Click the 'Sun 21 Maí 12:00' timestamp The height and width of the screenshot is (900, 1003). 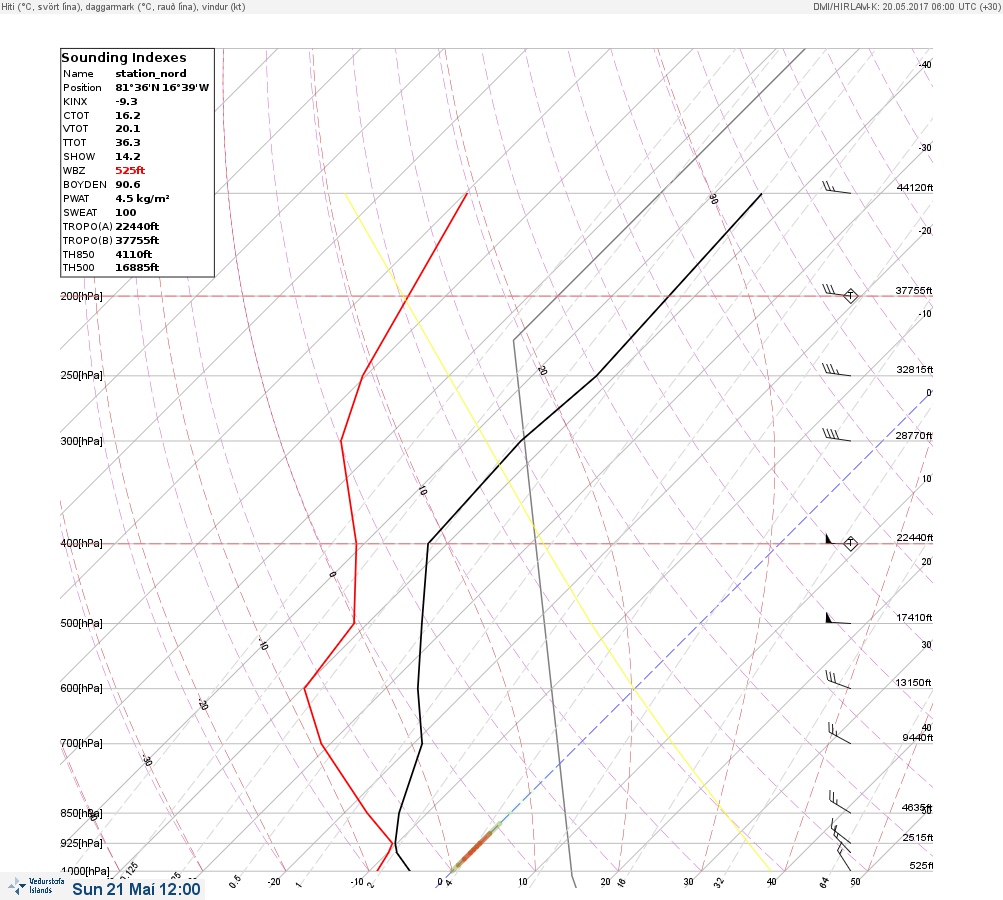pos(136,889)
